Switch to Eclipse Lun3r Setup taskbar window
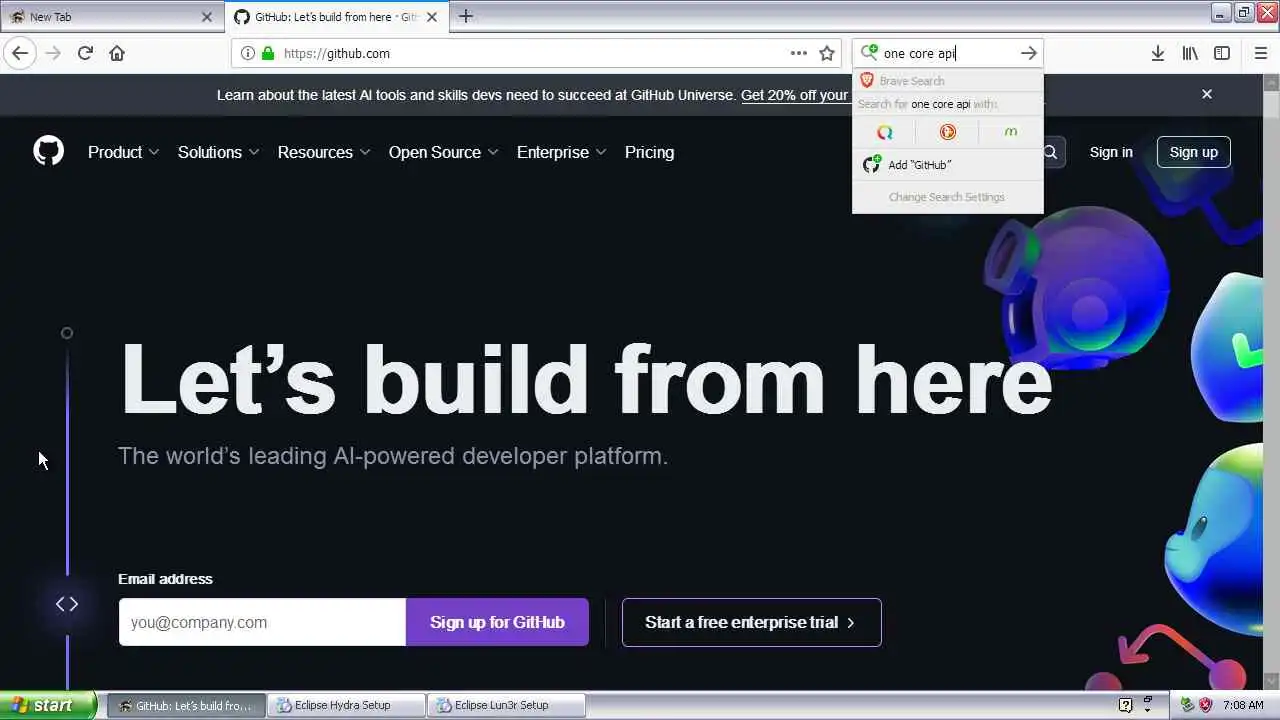Image resolution: width=1280 pixels, height=720 pixels. click(x=506, y=705)
